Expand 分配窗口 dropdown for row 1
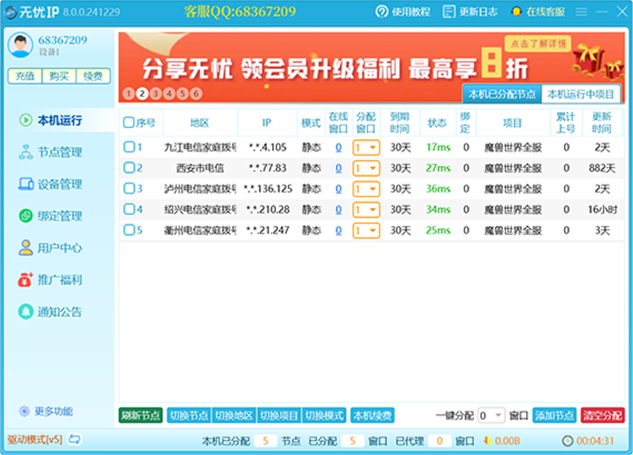The image size is (633, 455). [372, 148]
